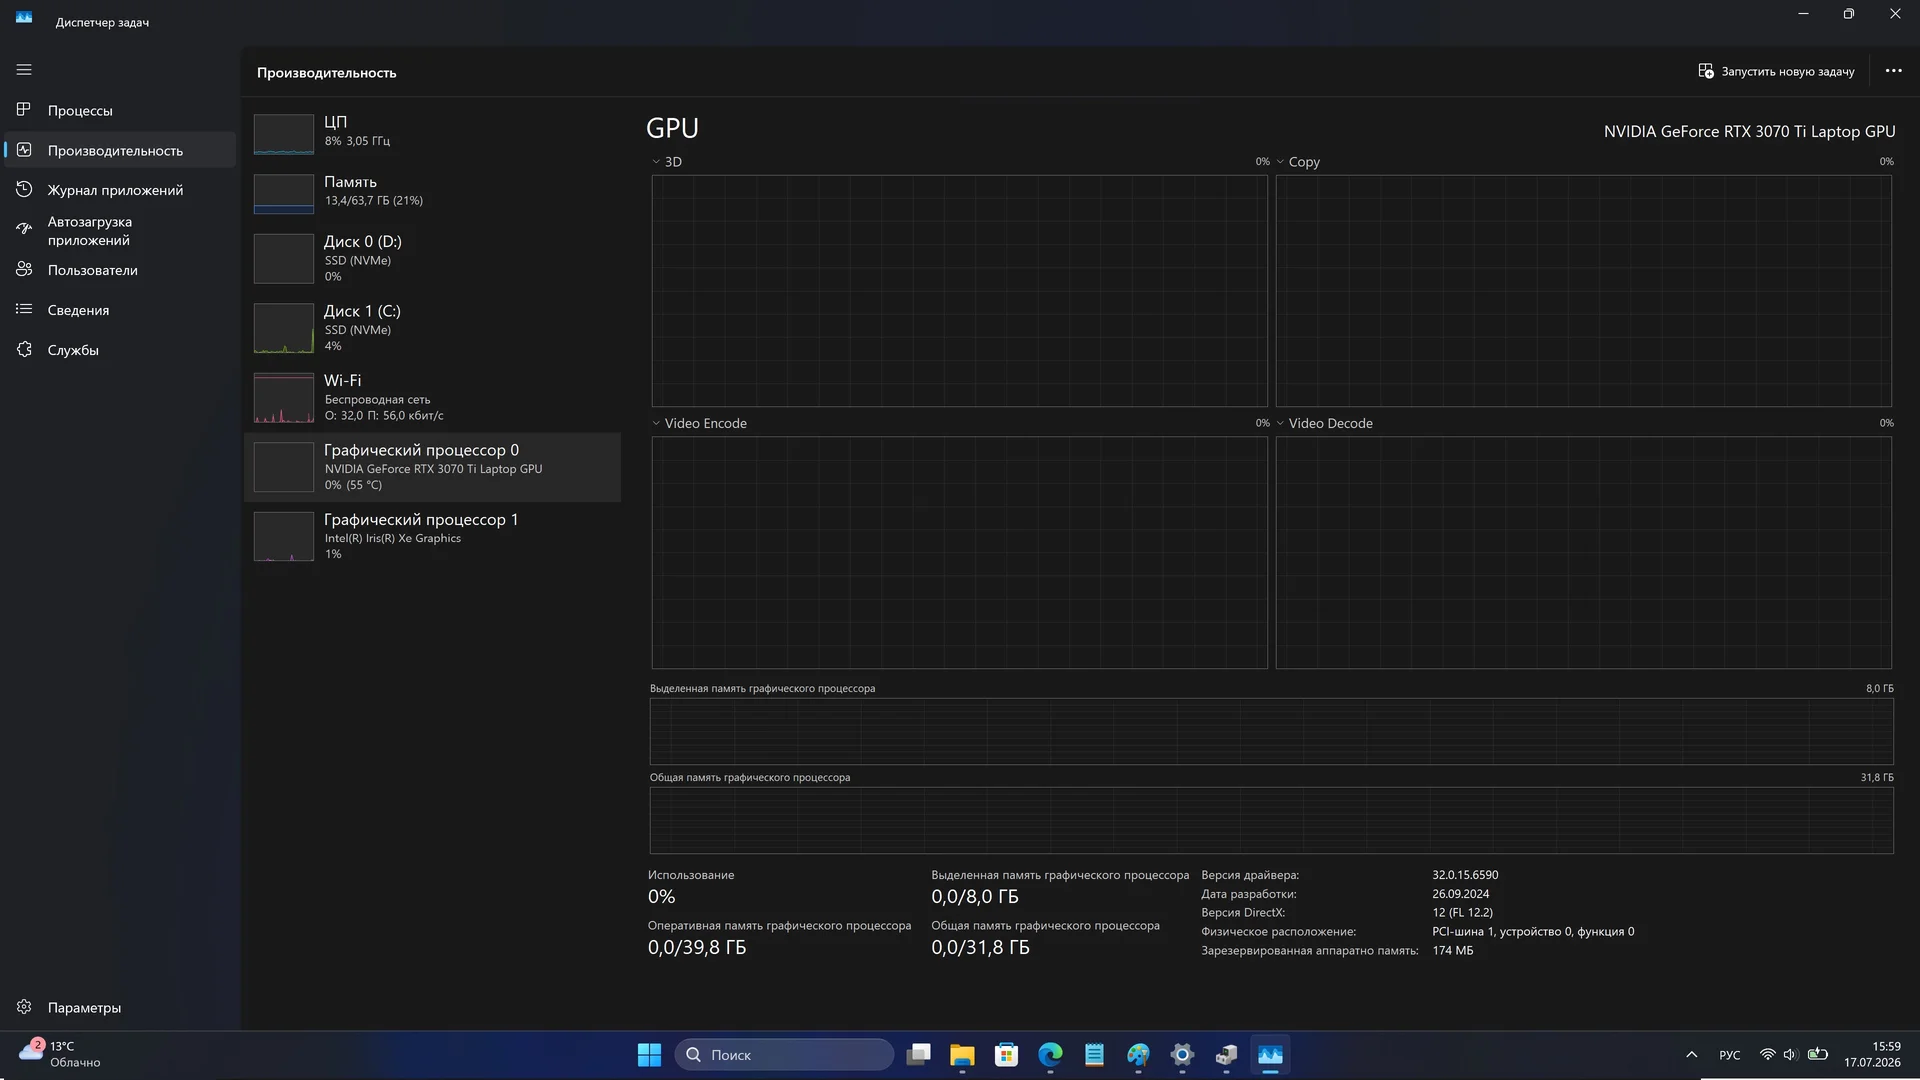The height and width of the screenshot is (1080, 1920).
Task: Click the 8,0 ГБ graph maximum label
Action: point(1879,688)
